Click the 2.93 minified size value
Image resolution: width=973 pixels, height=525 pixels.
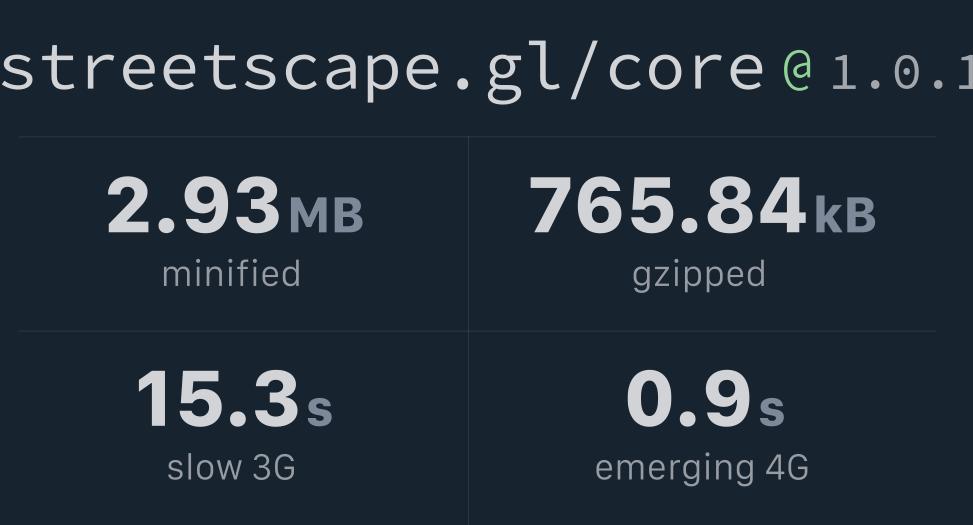(193, 206)
